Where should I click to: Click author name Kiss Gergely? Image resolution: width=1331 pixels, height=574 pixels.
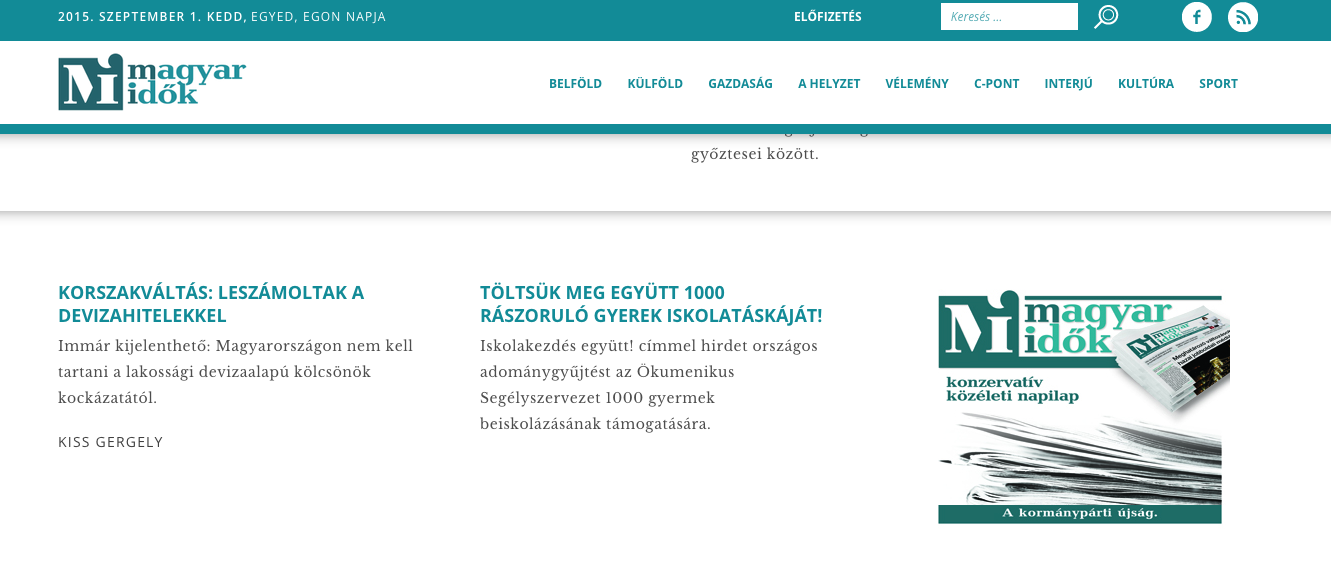point(110,442)
